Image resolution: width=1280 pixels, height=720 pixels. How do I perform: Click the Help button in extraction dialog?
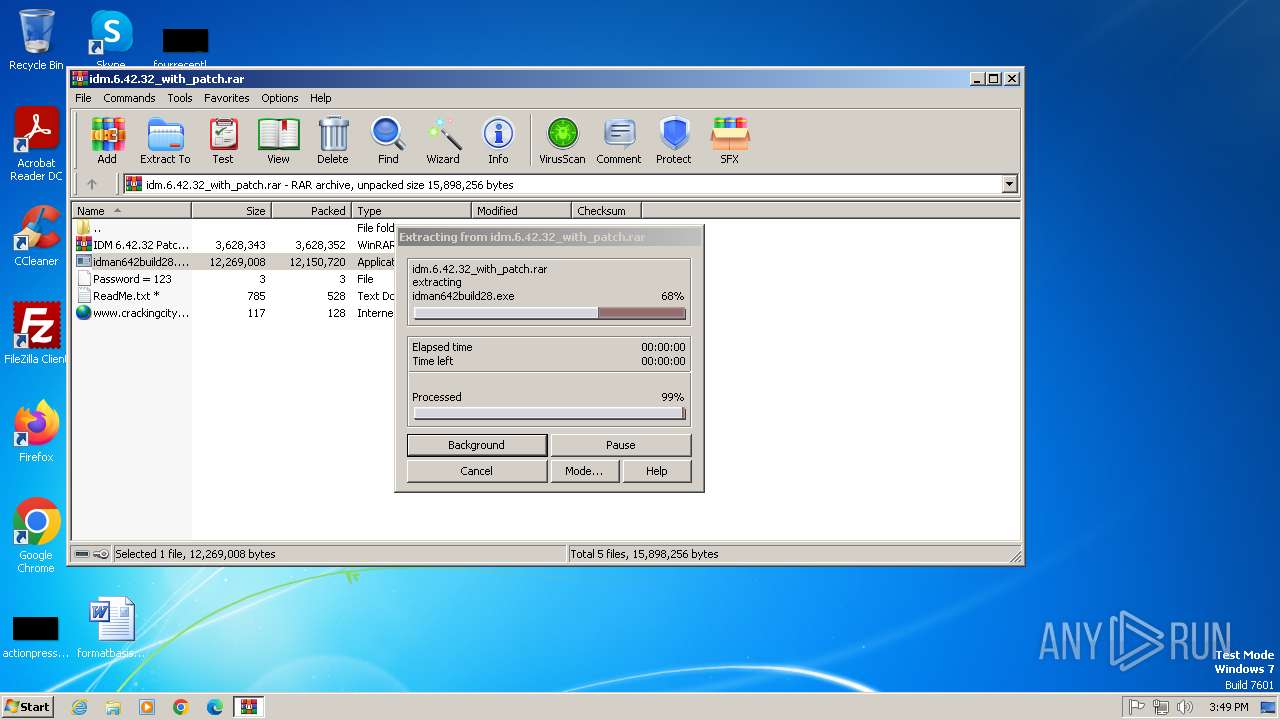[x=657, y=471]
